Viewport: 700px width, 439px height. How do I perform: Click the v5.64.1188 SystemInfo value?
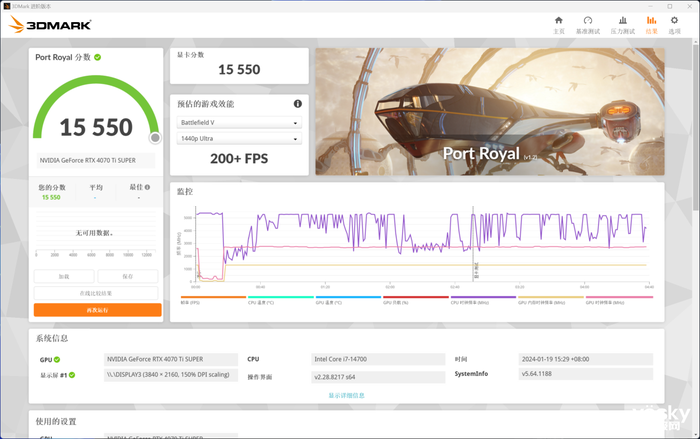[586, 374]
